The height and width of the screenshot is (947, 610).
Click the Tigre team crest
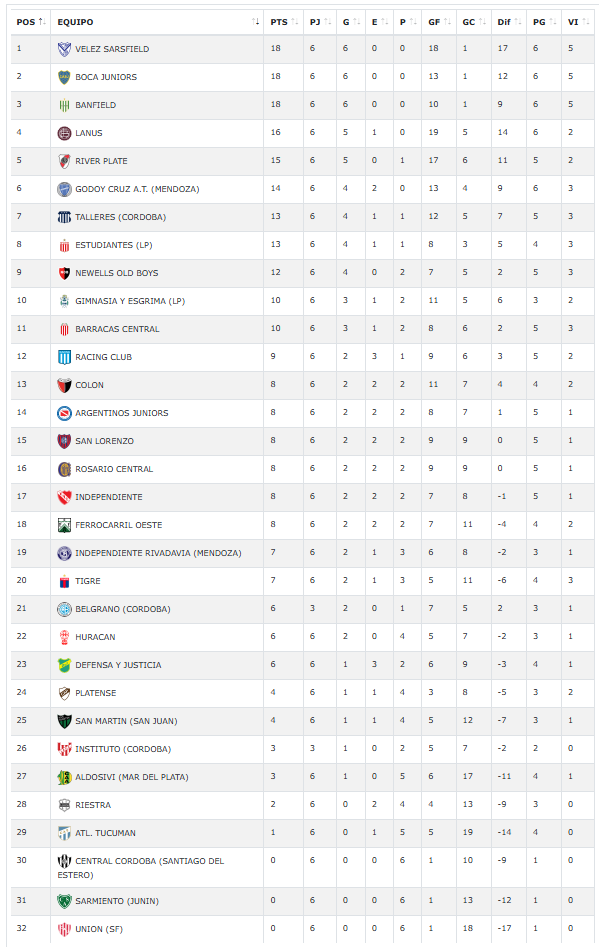click(x=64, y=581)
